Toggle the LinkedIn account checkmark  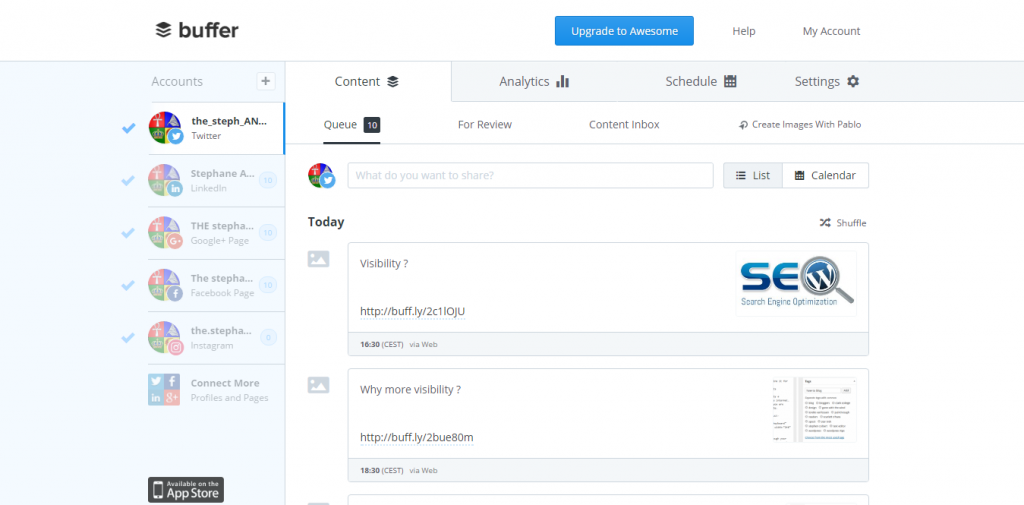pyautogui.click(x=128, y=180)
